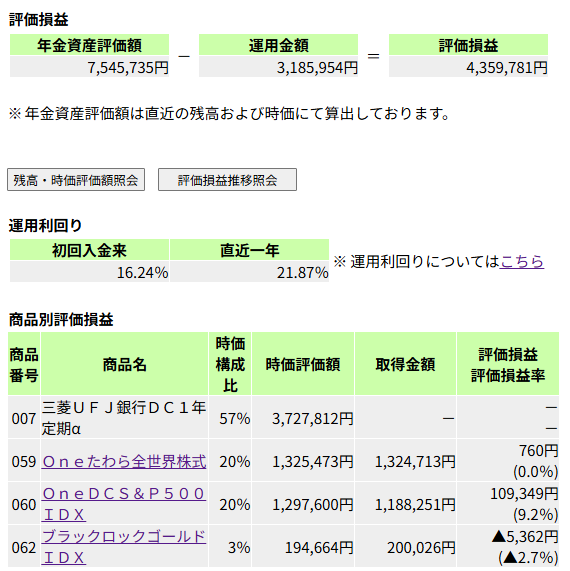Click the 初回入金来 header cell

tap(89, 250)
